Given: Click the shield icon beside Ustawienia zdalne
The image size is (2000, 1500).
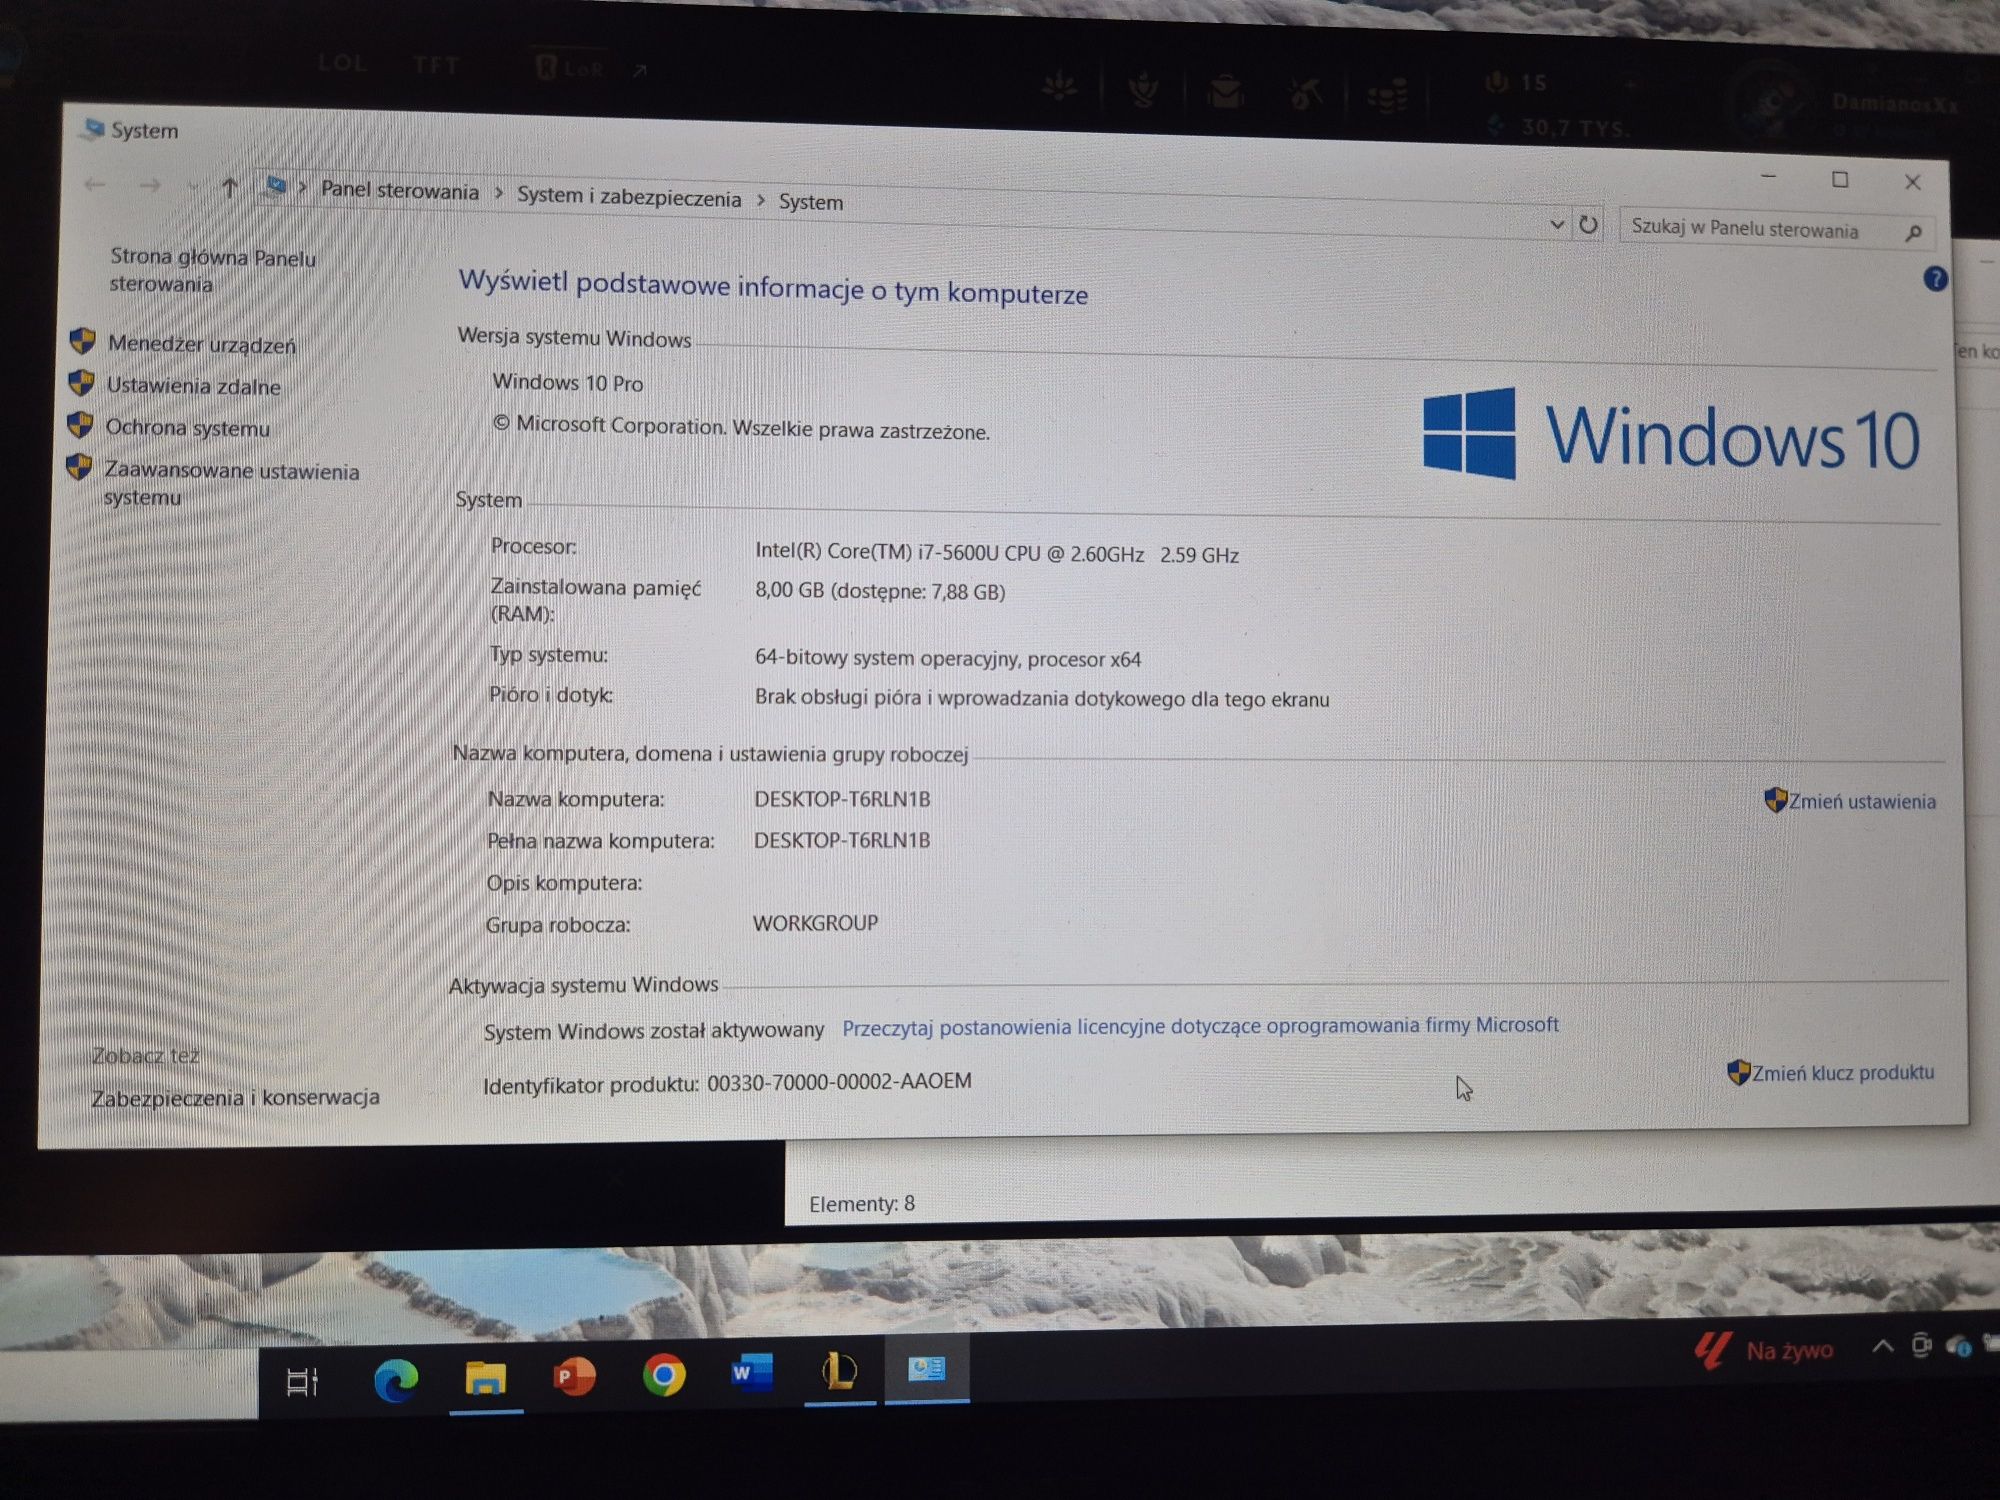Looking at the screenshot, I should 81,383.
